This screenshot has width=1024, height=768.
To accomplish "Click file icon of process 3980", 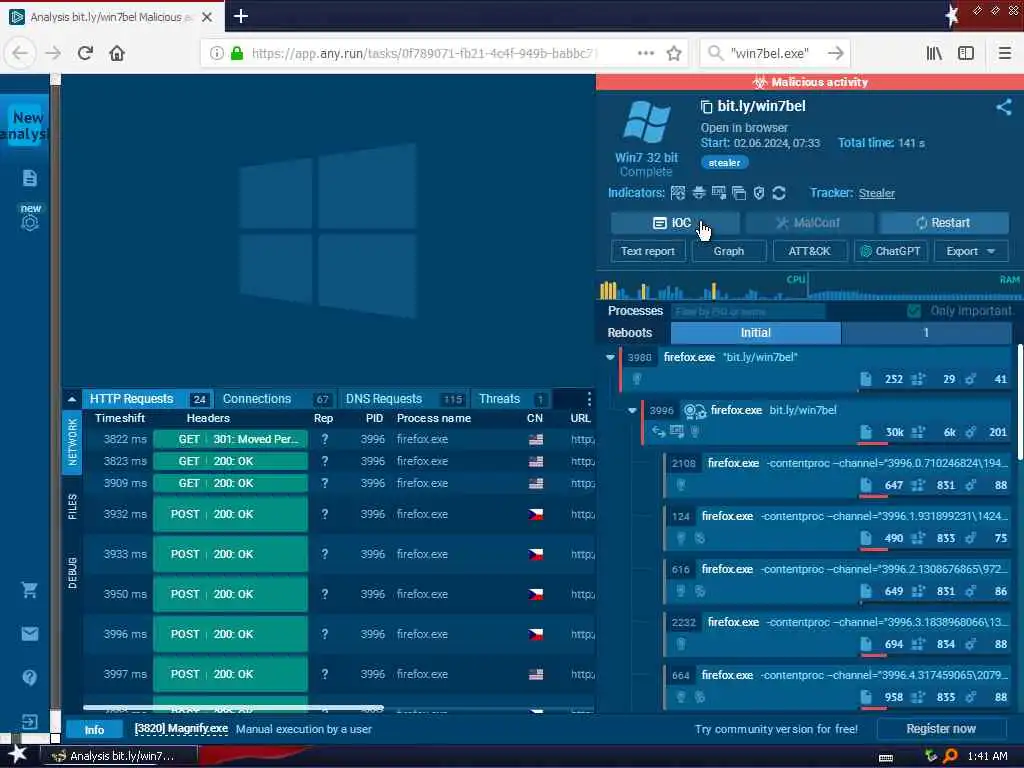I will click(x=865, y=379).
